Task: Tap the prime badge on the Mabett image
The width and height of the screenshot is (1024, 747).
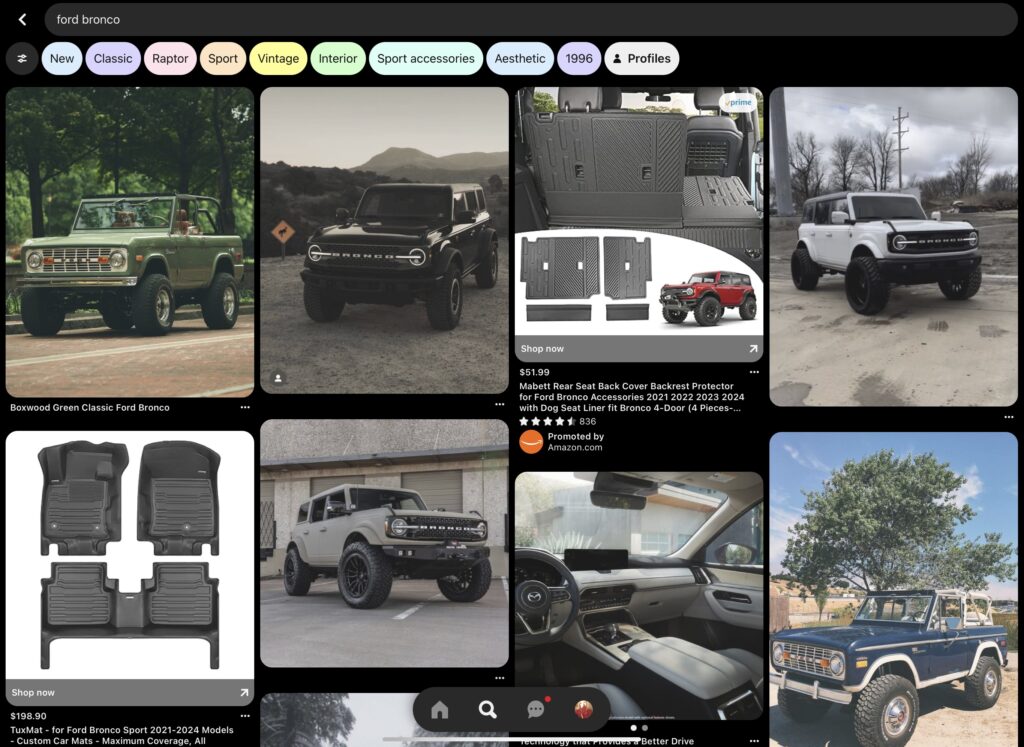Action: (x=738, y=103)
